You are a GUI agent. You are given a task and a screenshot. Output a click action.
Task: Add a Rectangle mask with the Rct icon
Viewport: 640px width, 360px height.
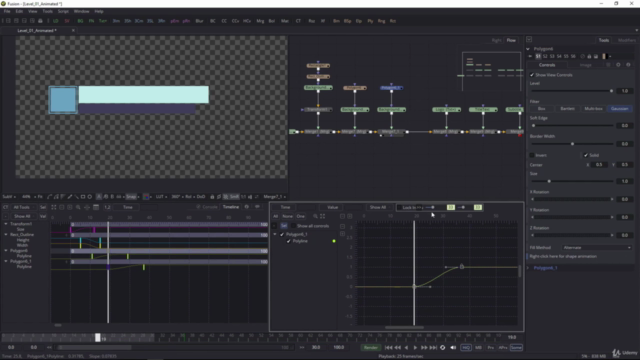(393, 21)
